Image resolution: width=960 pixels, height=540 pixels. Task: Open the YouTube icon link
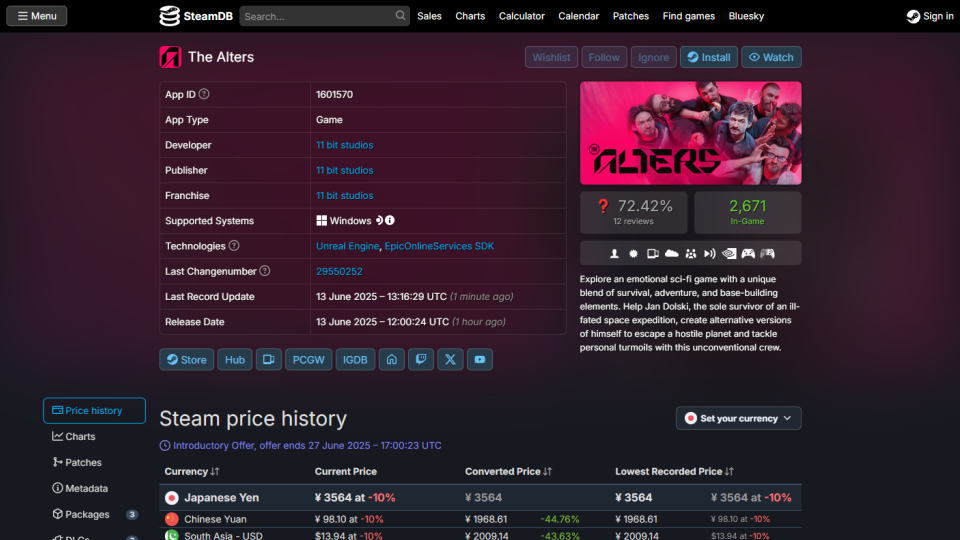point(480,359)
